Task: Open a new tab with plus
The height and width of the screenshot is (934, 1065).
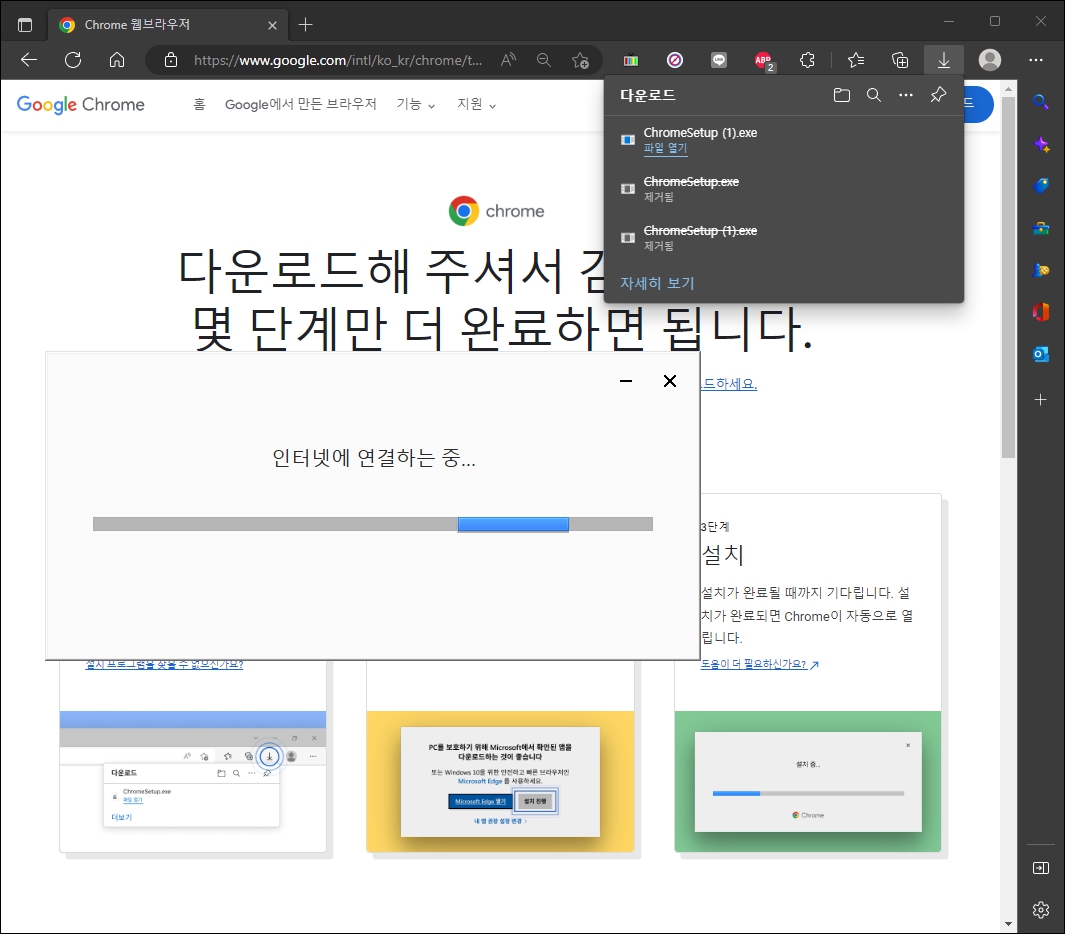Action: point(306,25)
